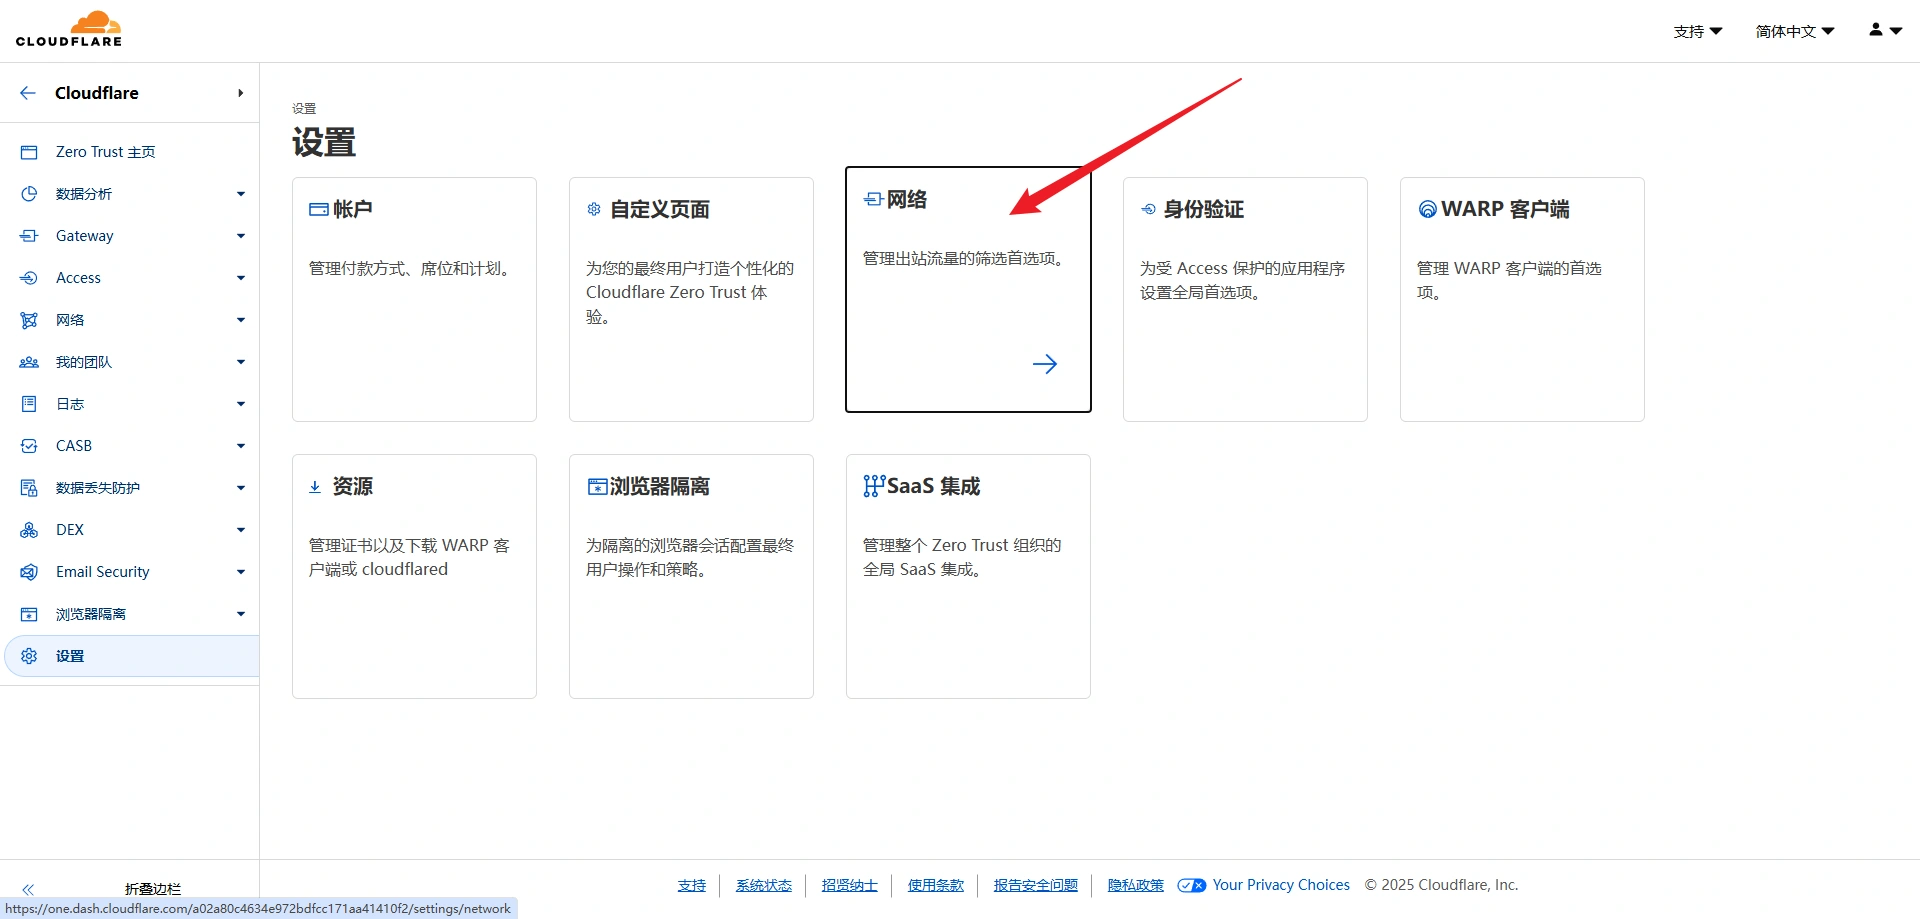
Task: Click the 身份验证 card icon
Action: (1149, 209)
